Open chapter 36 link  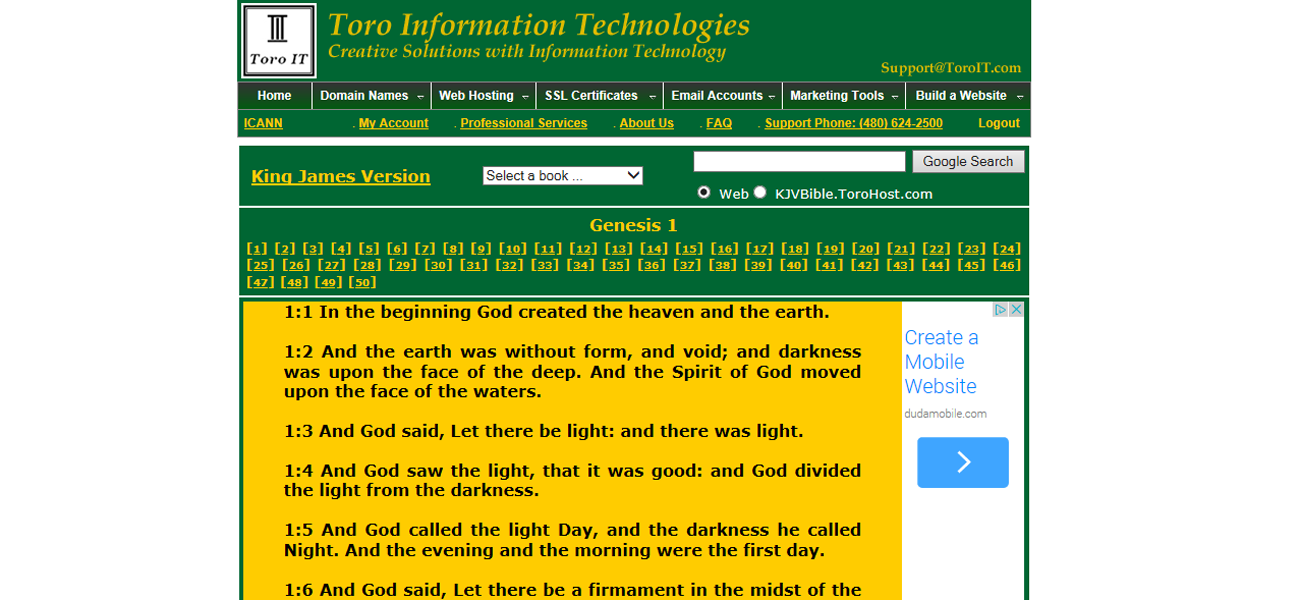pyautogui.click(x=652, y=265)
